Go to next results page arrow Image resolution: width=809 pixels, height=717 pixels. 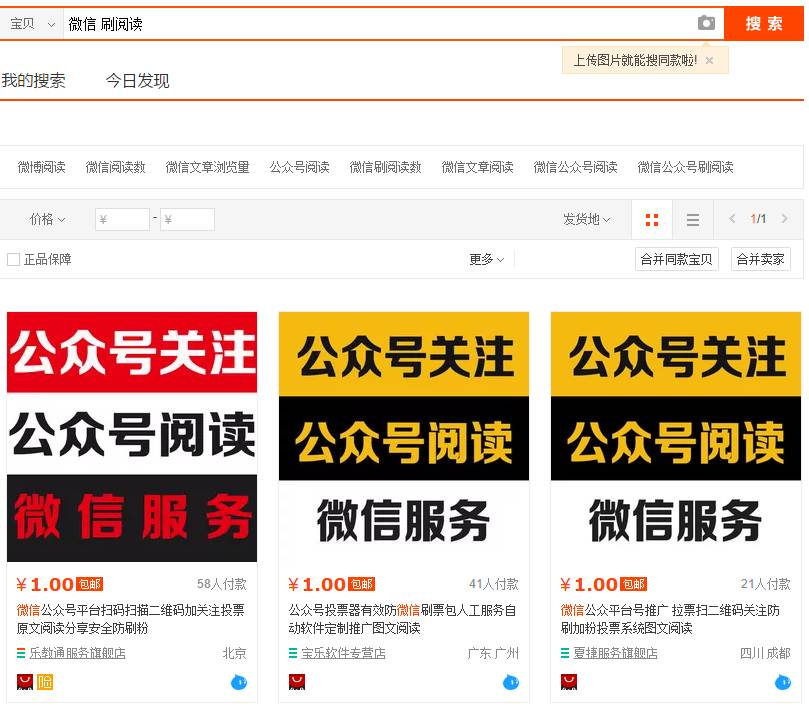tap(785, 219)
